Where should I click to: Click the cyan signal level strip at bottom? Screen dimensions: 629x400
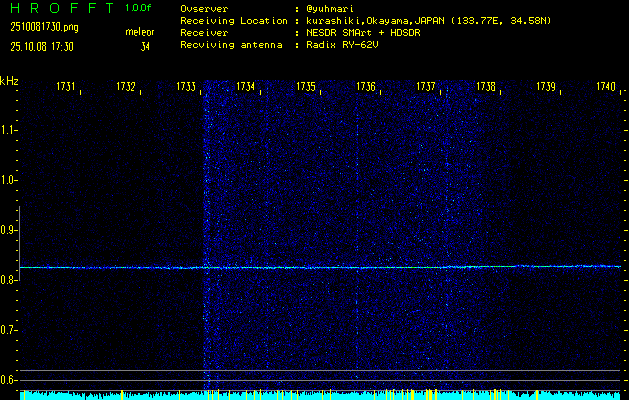point(320,395)
